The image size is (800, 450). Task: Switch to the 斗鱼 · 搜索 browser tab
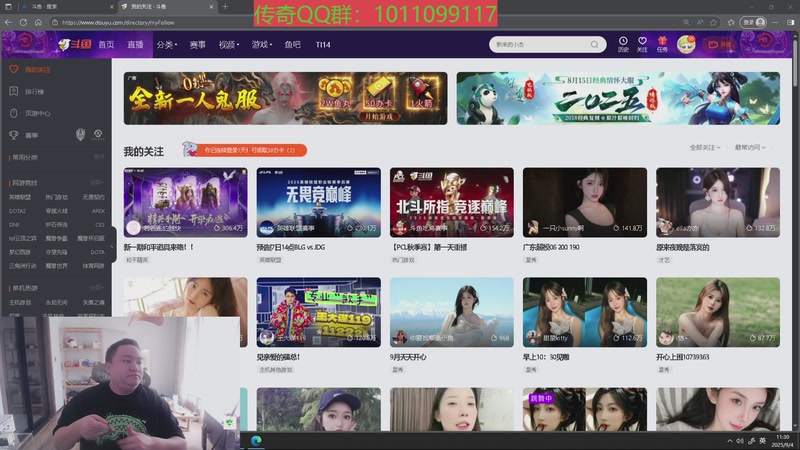66,7
